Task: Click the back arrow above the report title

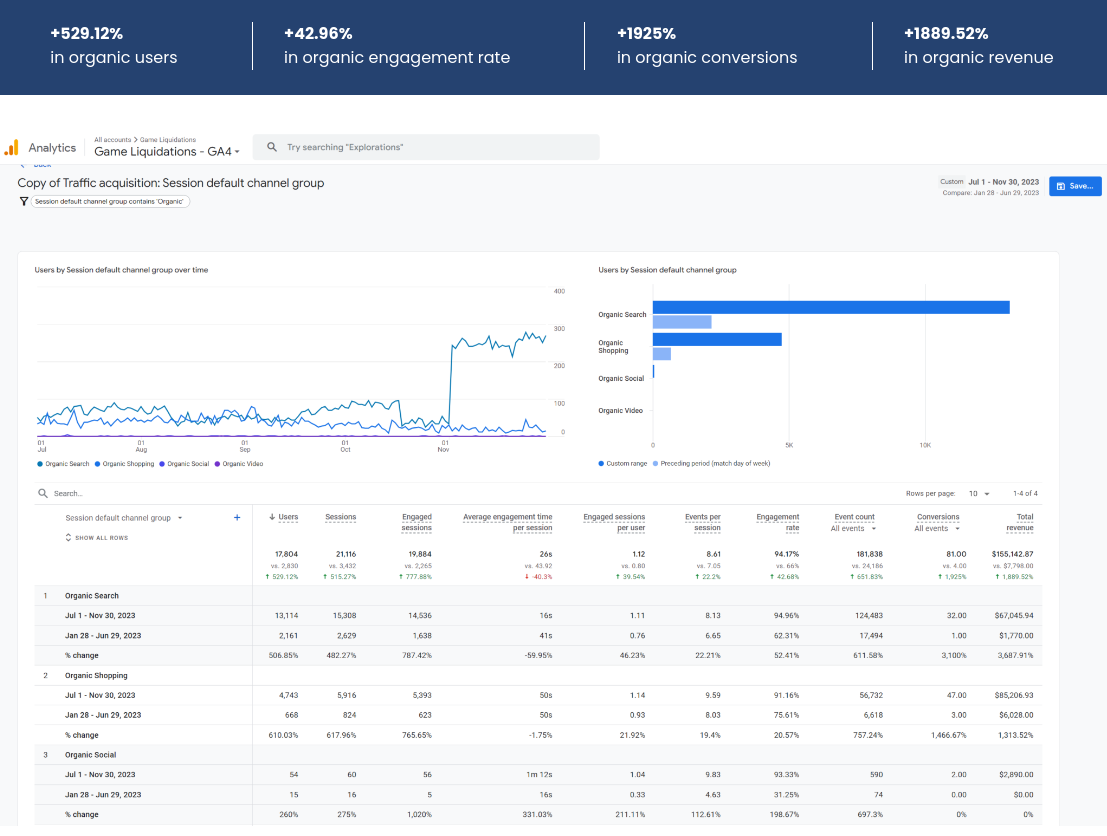Action: point(24,165)
